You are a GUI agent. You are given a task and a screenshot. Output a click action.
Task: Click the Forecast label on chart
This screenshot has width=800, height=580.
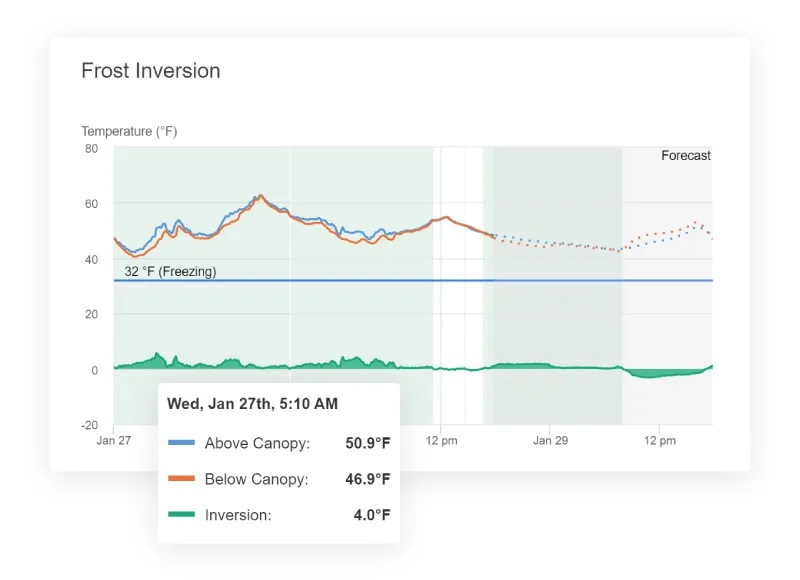coord(685,156)
